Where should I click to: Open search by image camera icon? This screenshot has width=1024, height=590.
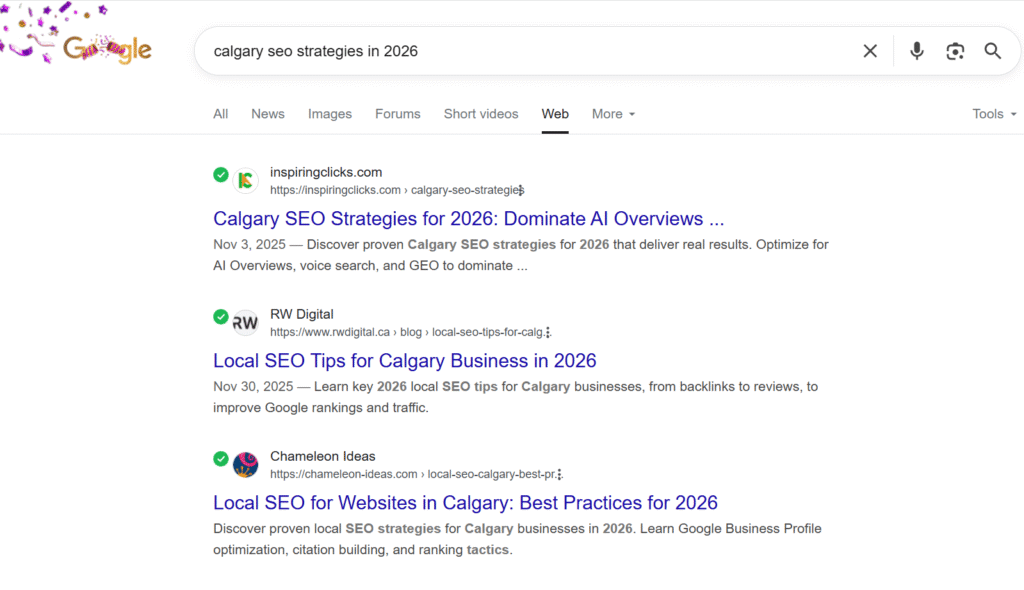coord(955,51)
